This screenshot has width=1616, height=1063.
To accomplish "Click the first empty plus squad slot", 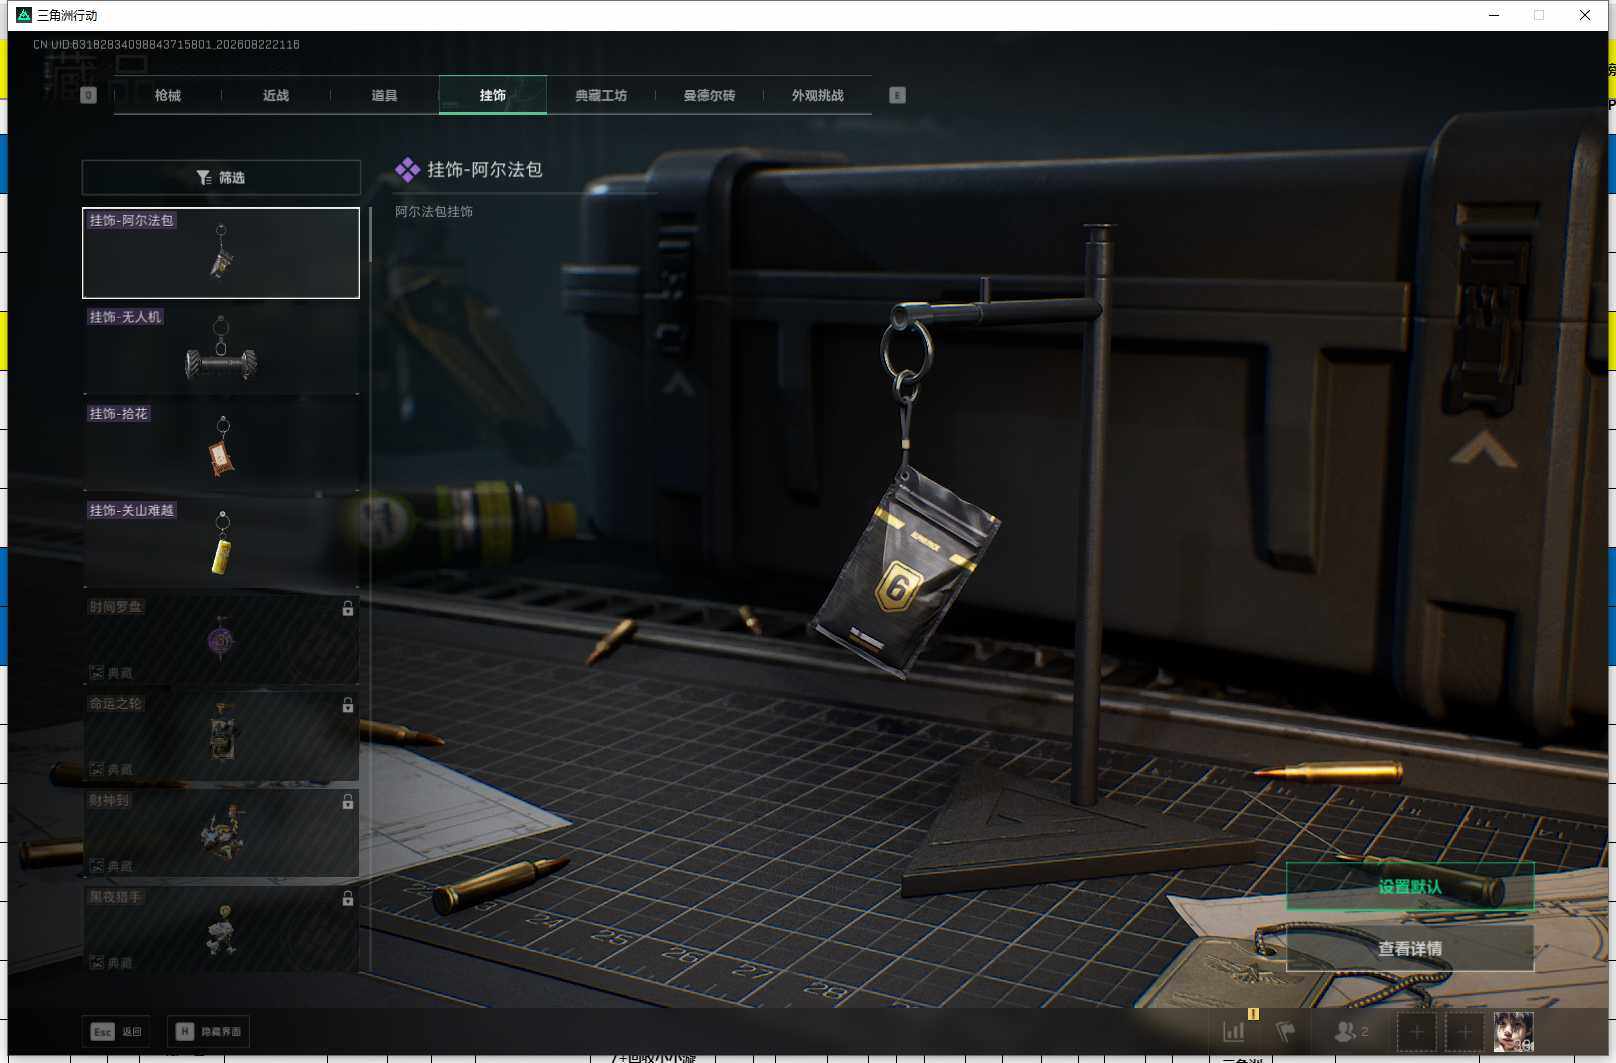I will (1416, 1031).
